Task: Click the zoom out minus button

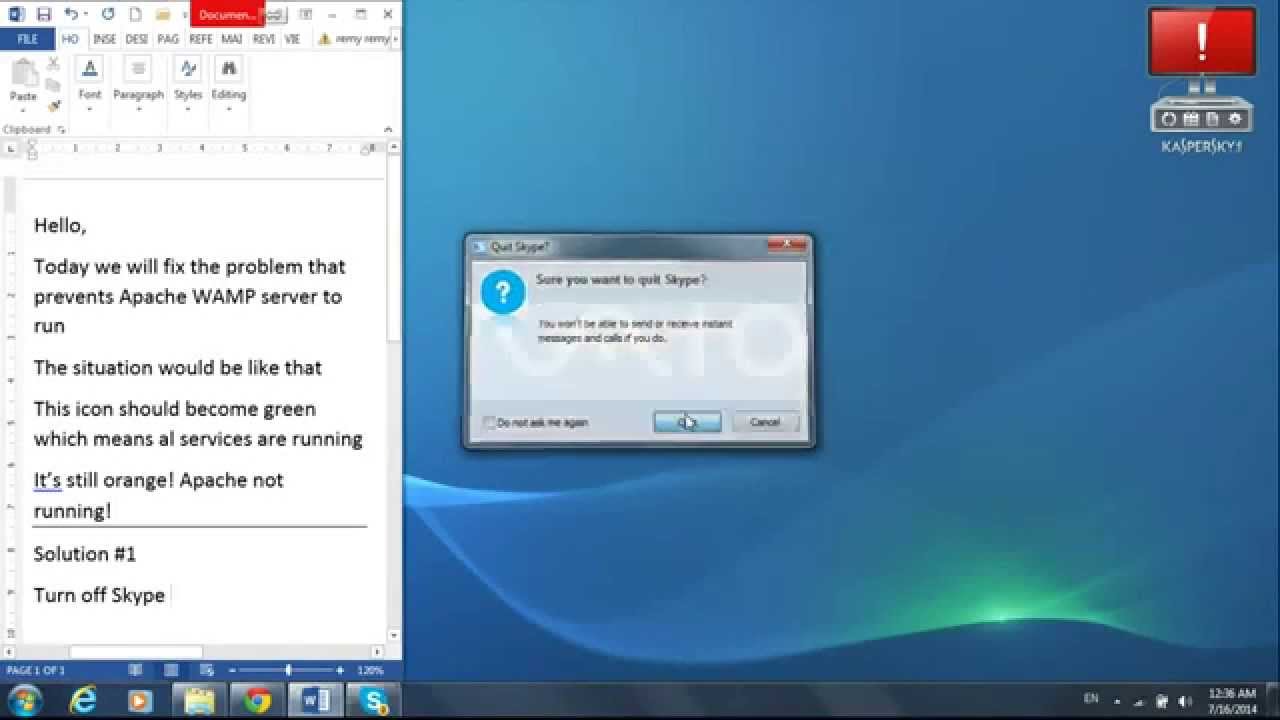Action: (232, 670)
